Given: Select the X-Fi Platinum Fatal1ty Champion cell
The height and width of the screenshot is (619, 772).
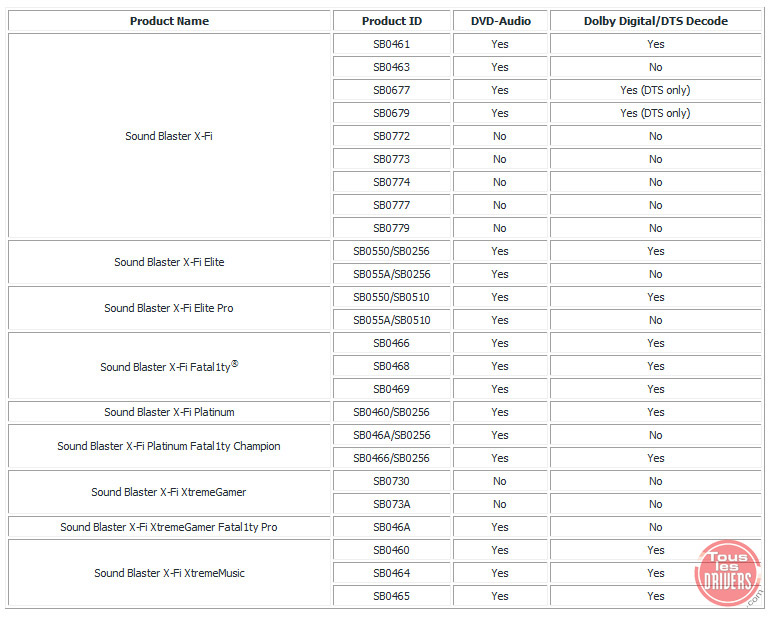Looking at the screenshot, I should pos(169,446).
